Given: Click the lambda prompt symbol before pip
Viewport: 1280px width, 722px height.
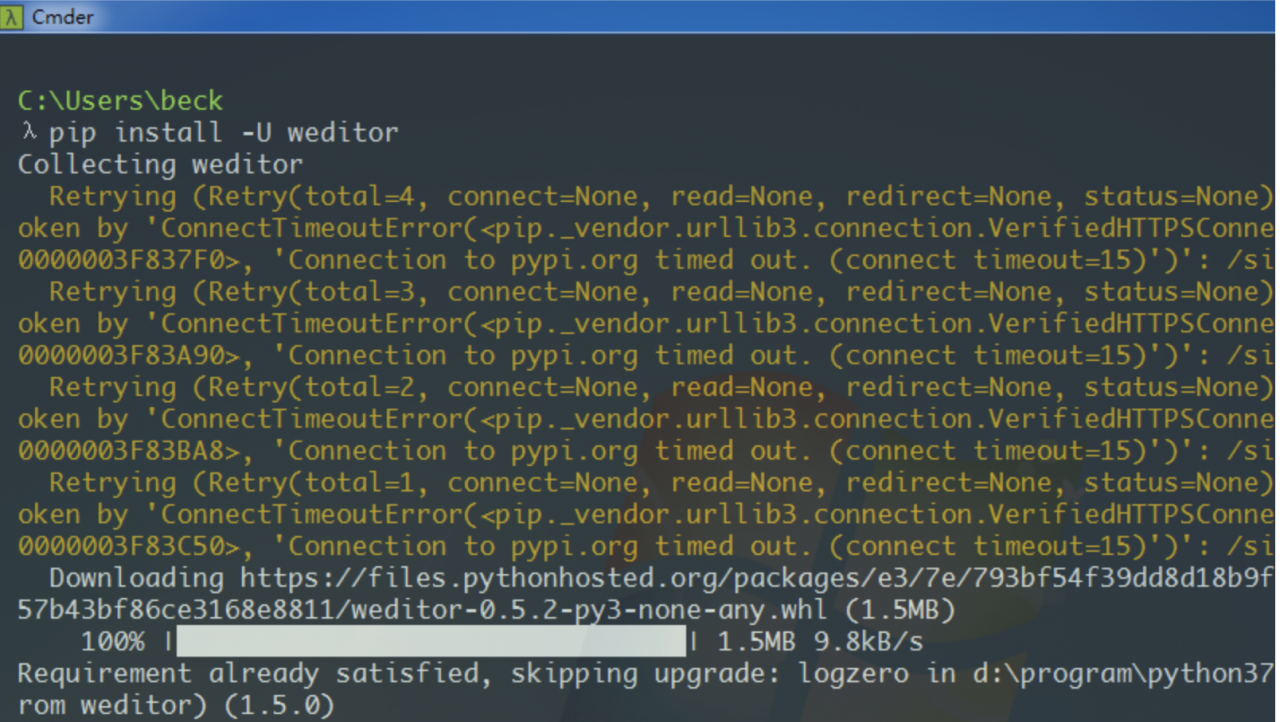Looking at the screenshot, I should click(28, 132).
